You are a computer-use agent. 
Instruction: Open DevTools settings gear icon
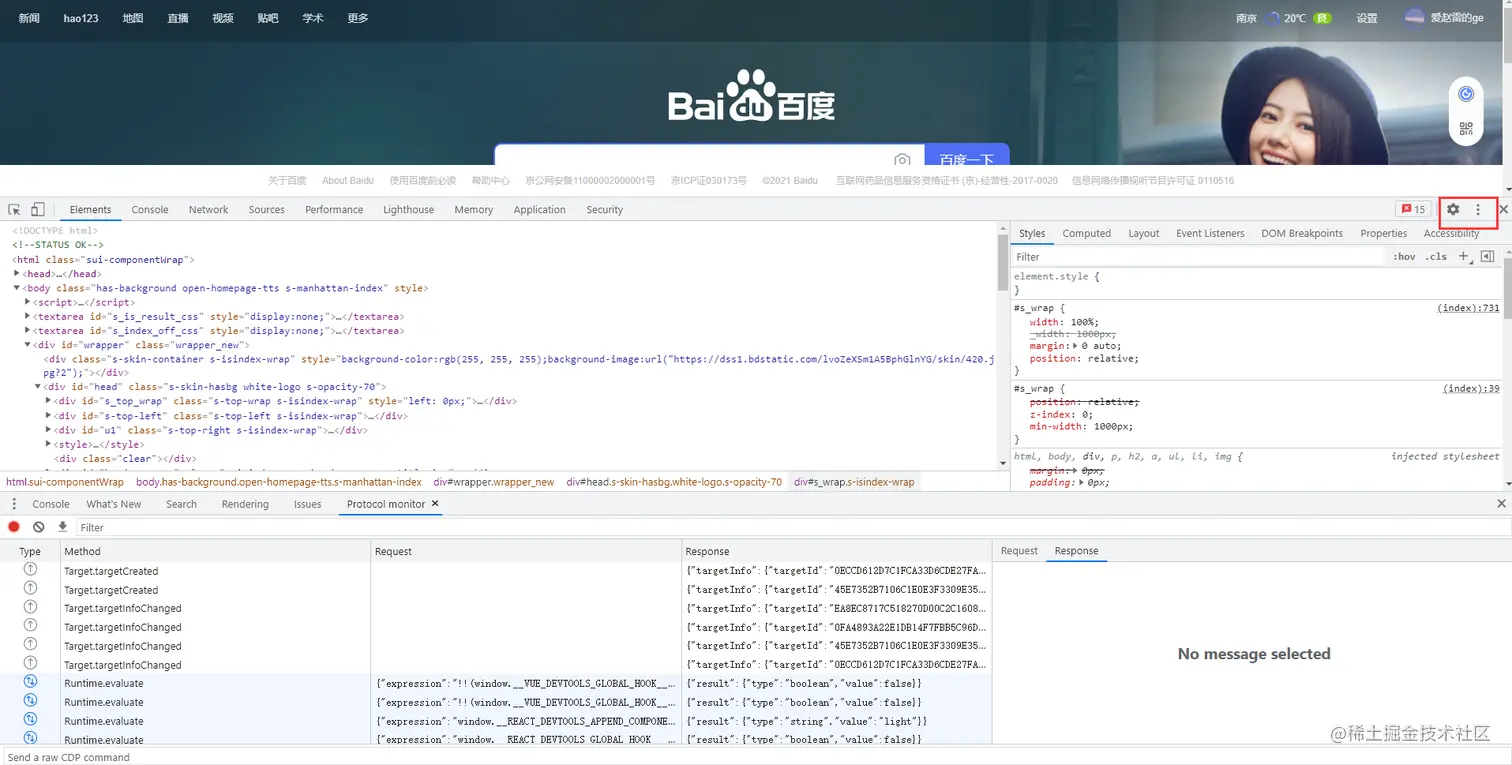[1453, 210]
